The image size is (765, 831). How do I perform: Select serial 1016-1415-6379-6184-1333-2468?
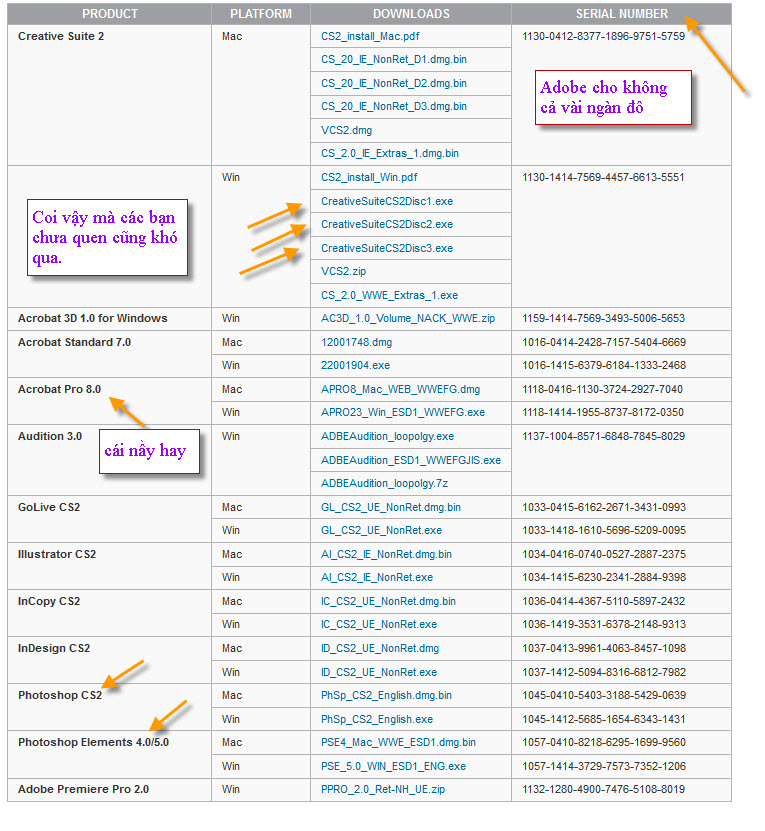pyautogui.click(x=604, y=366)
